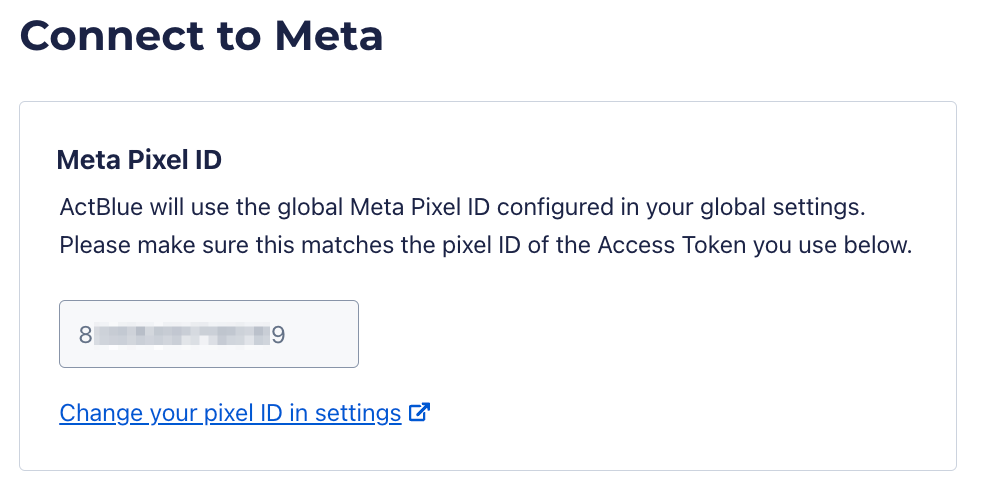This screenshot has height=490, width=1006.
Task: Click the external link icon beside settings link
Action: (421, 412)
